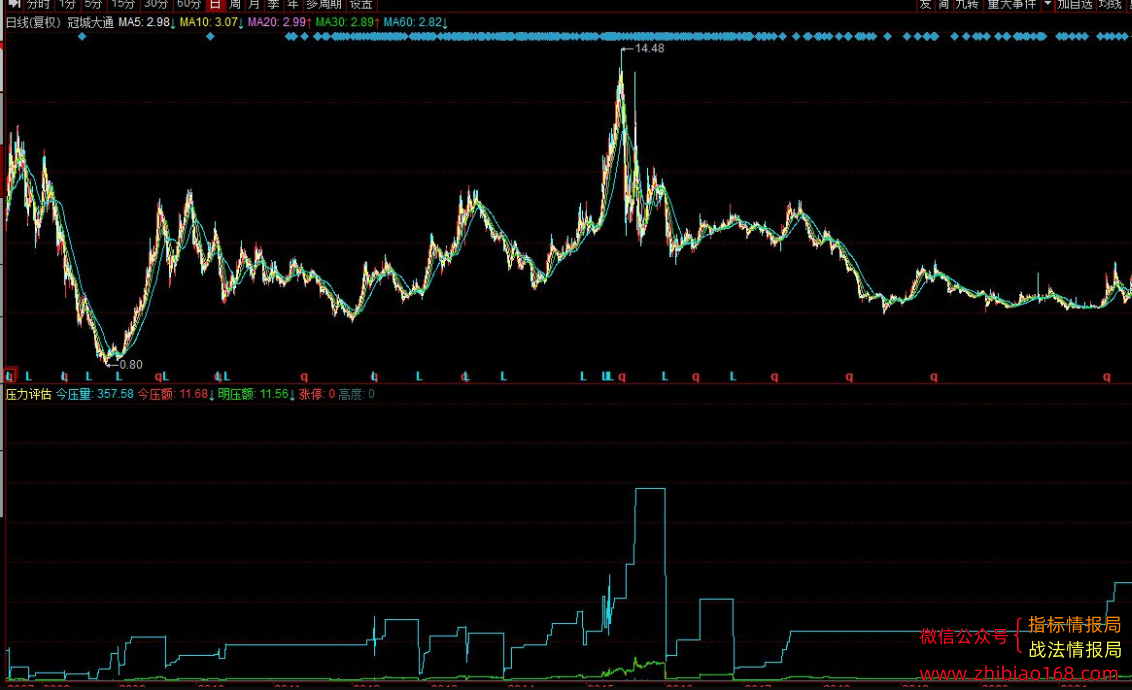
Task: Select the 季 quarterly period tab
Action: (274, 4)
